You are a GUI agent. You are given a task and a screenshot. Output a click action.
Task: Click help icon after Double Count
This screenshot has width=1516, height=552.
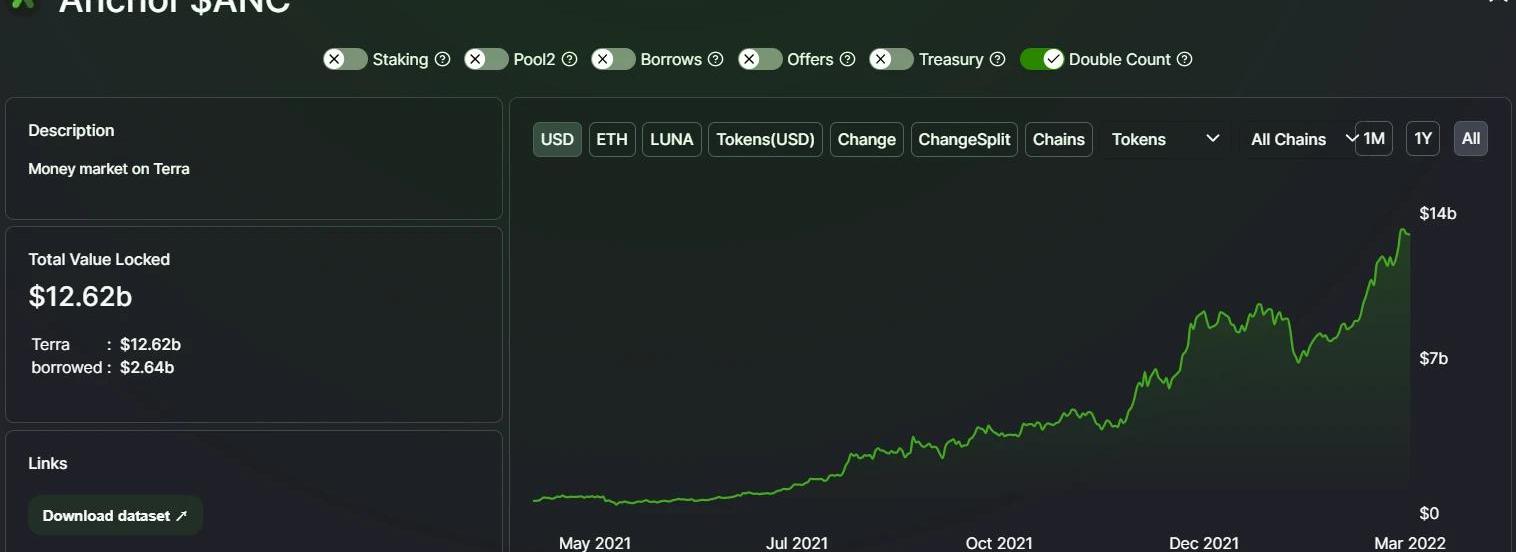1185,59
